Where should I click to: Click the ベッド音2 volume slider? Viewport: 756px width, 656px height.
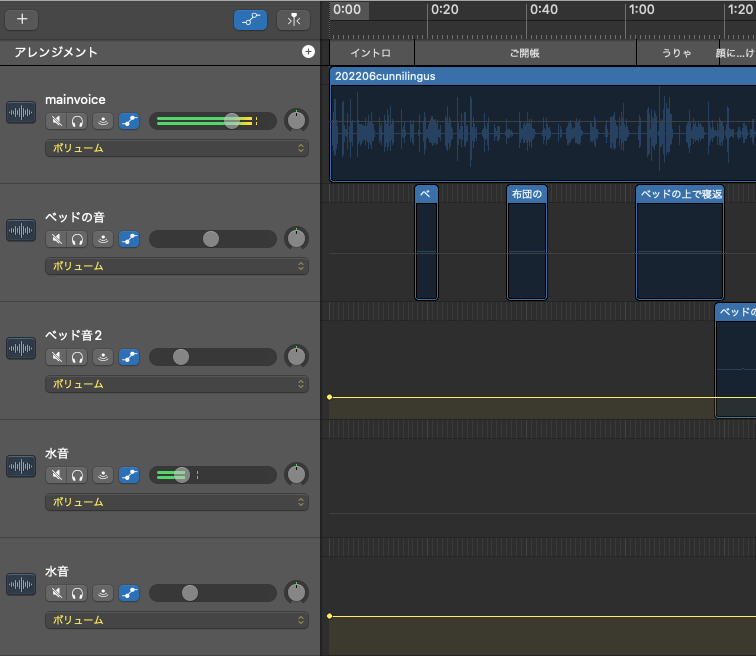pos(213,357)
